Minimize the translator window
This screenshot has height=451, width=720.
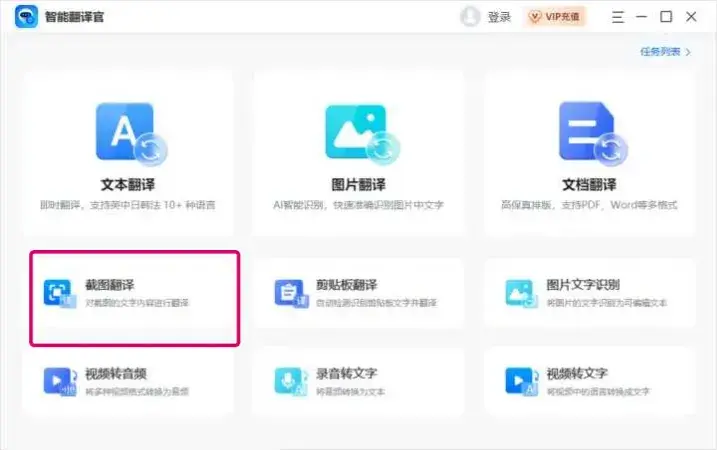coord(641,17)
